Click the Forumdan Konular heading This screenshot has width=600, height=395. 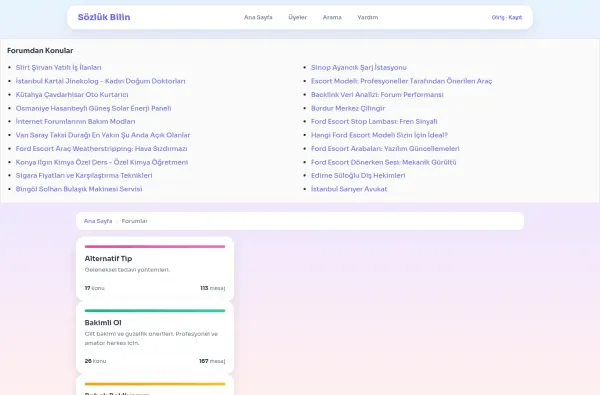pos(40,51)
